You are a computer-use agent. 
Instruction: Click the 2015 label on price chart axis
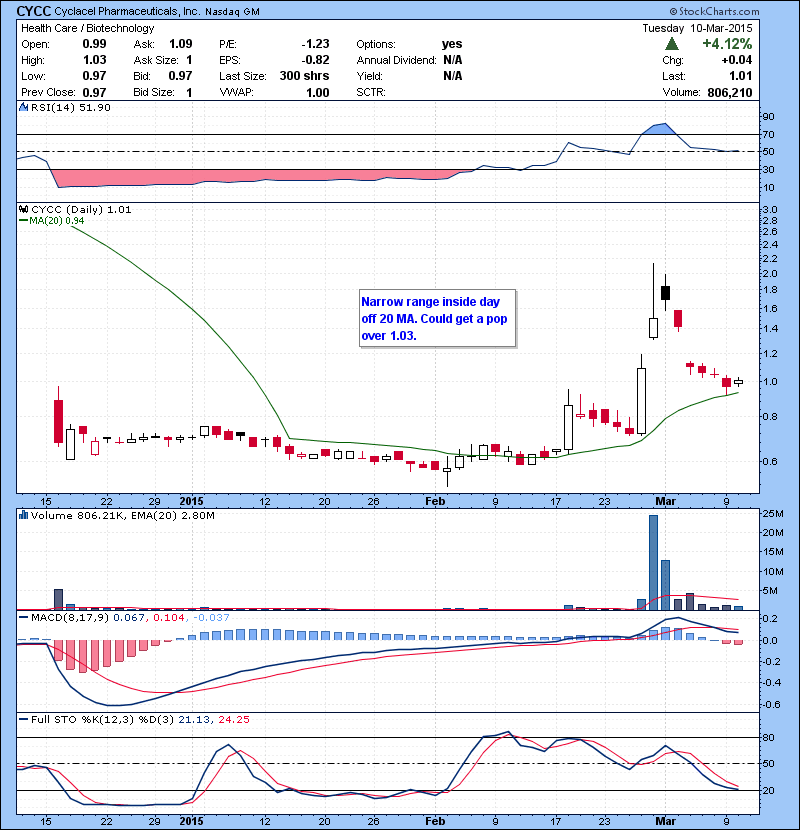191,501
